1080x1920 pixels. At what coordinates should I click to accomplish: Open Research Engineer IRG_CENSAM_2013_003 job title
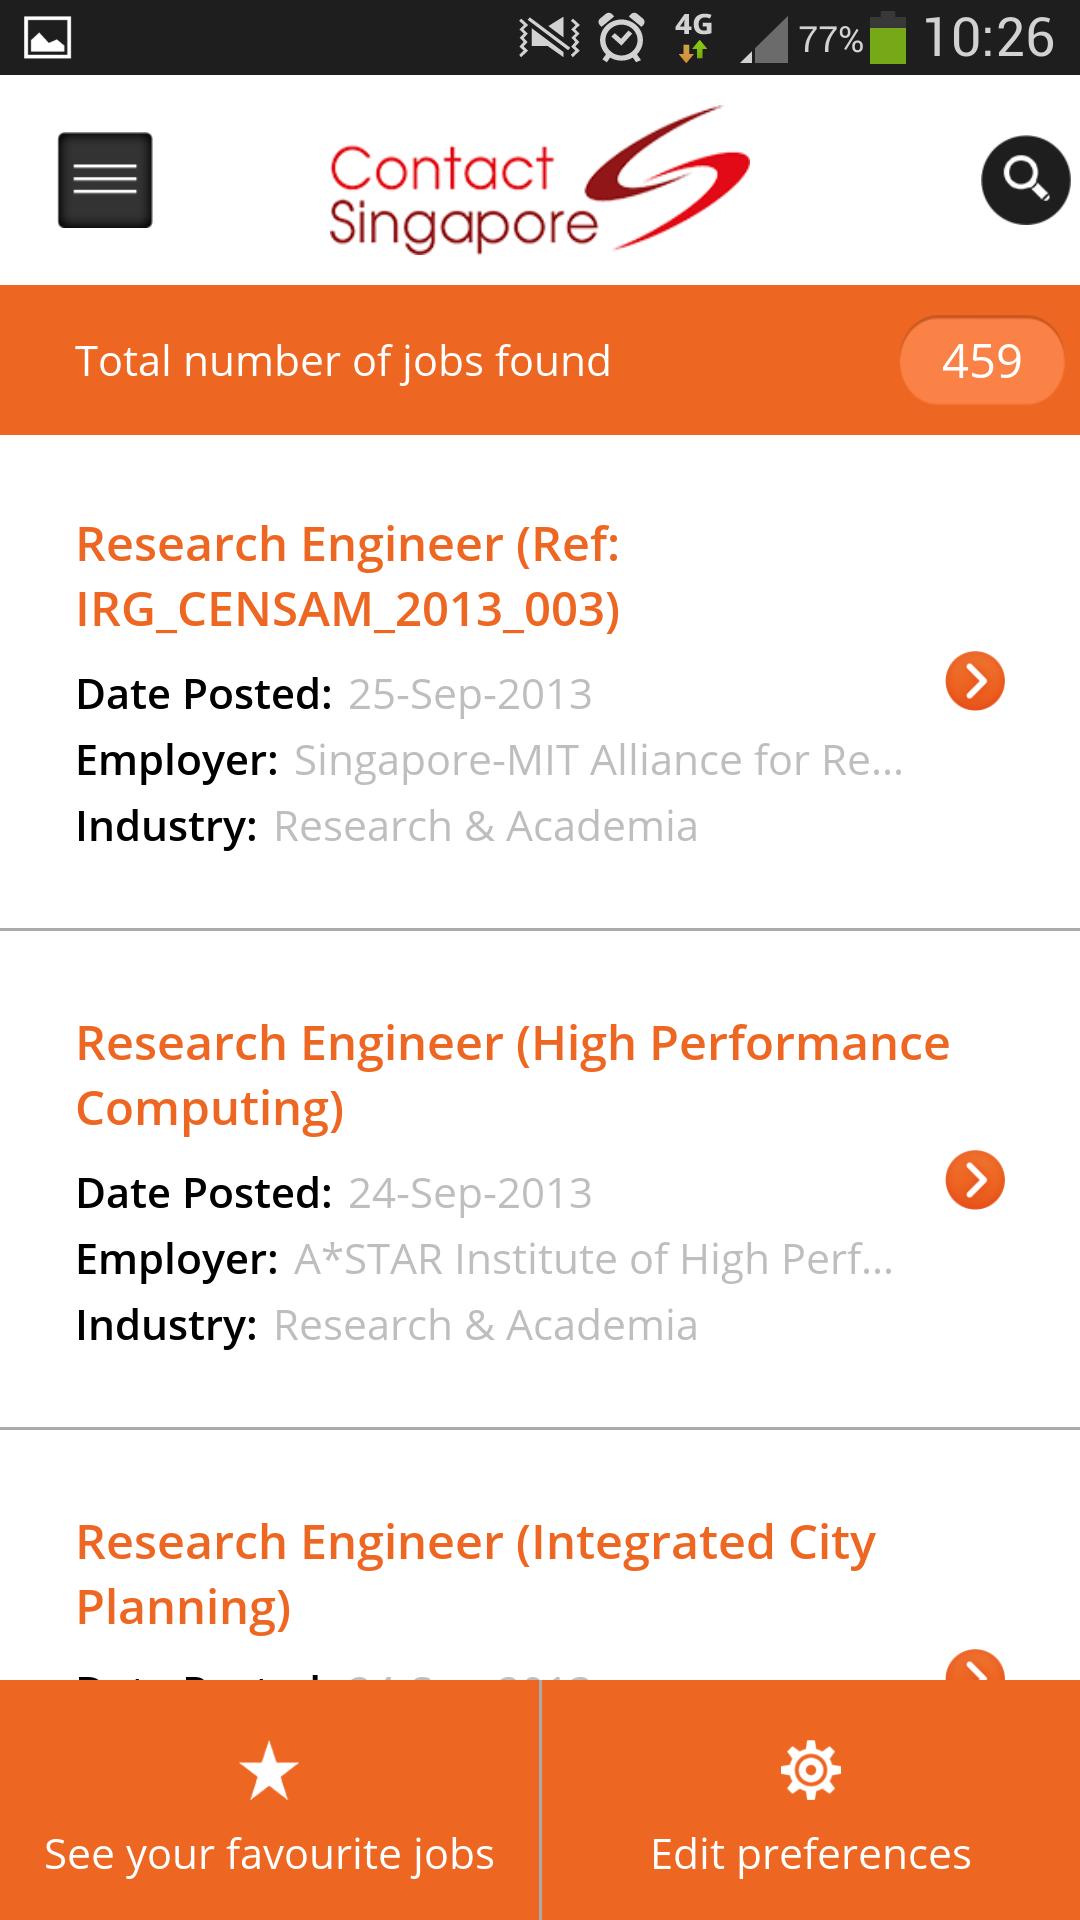(348, 577)
